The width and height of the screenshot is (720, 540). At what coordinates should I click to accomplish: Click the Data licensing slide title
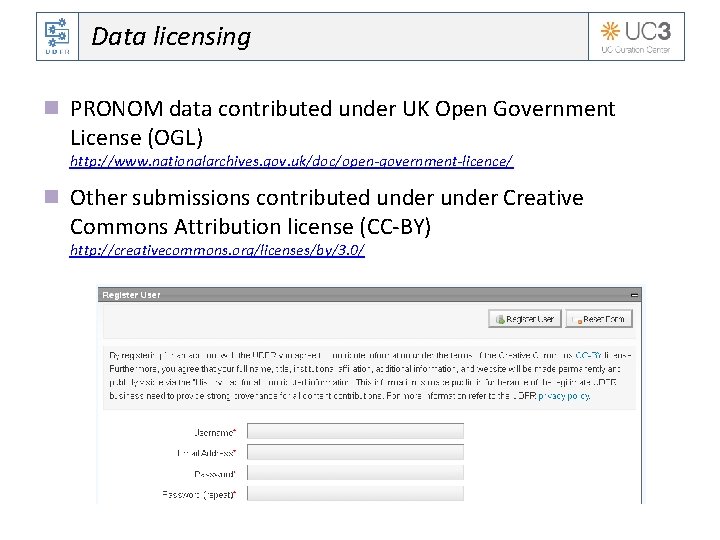click(x=171, y=37)
